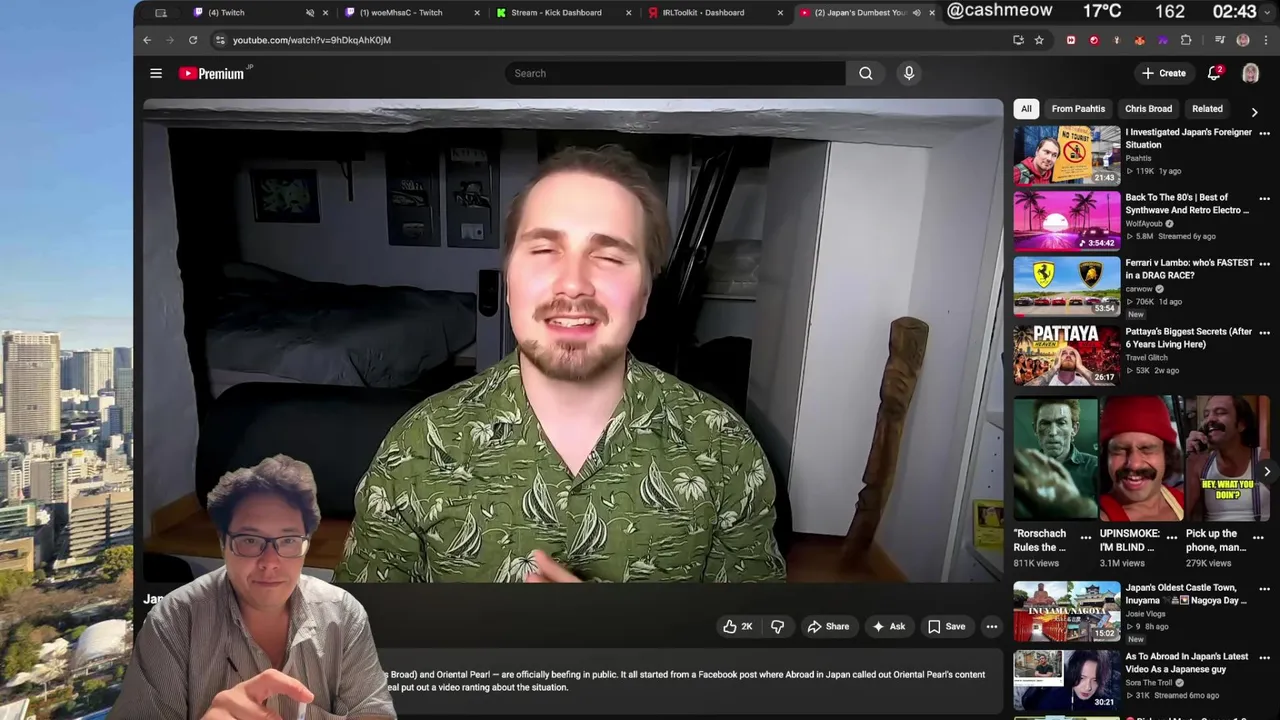Mute the Japan's Dumbest YouTube tab audio
The width and height of the screenshot is (1280, 720).
[916, 13]
